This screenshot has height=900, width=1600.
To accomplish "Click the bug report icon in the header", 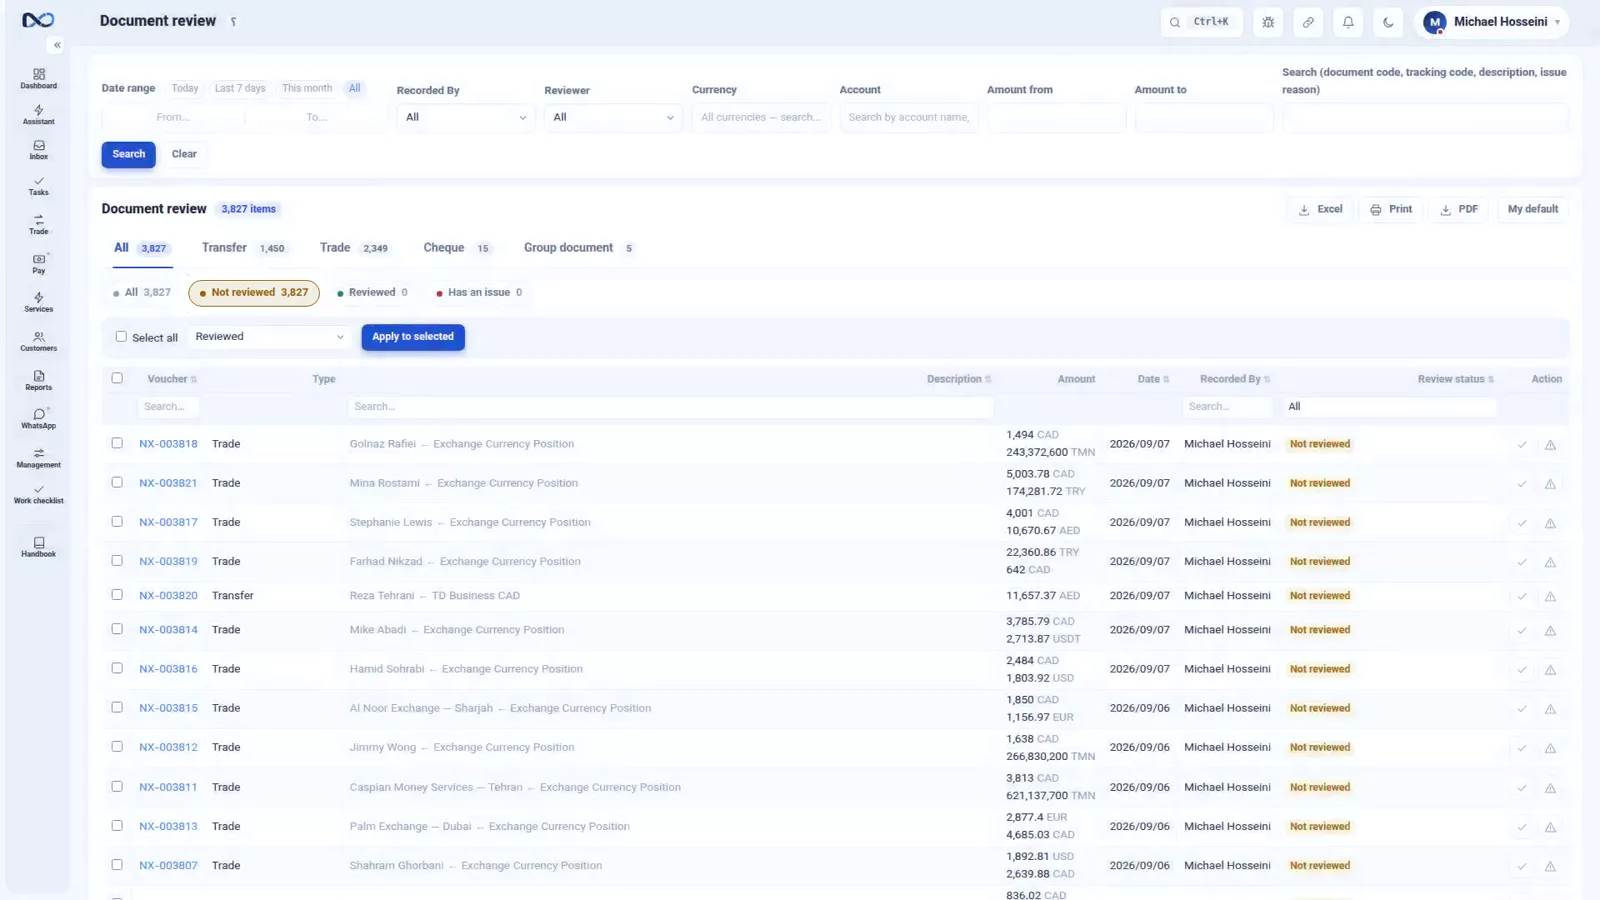I will point(1268,22).
